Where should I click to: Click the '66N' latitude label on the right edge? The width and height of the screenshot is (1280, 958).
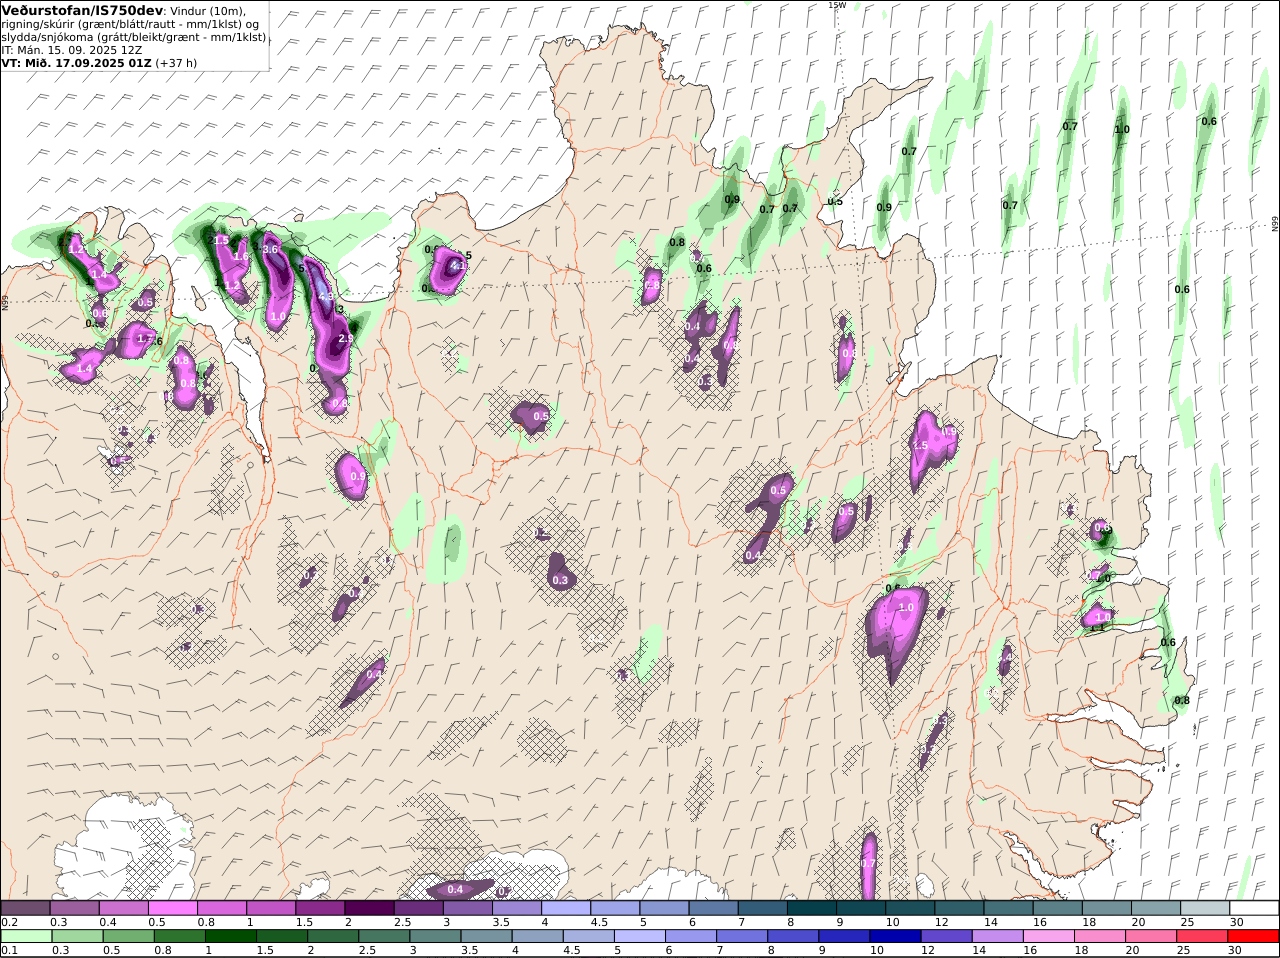[1275, 224]
